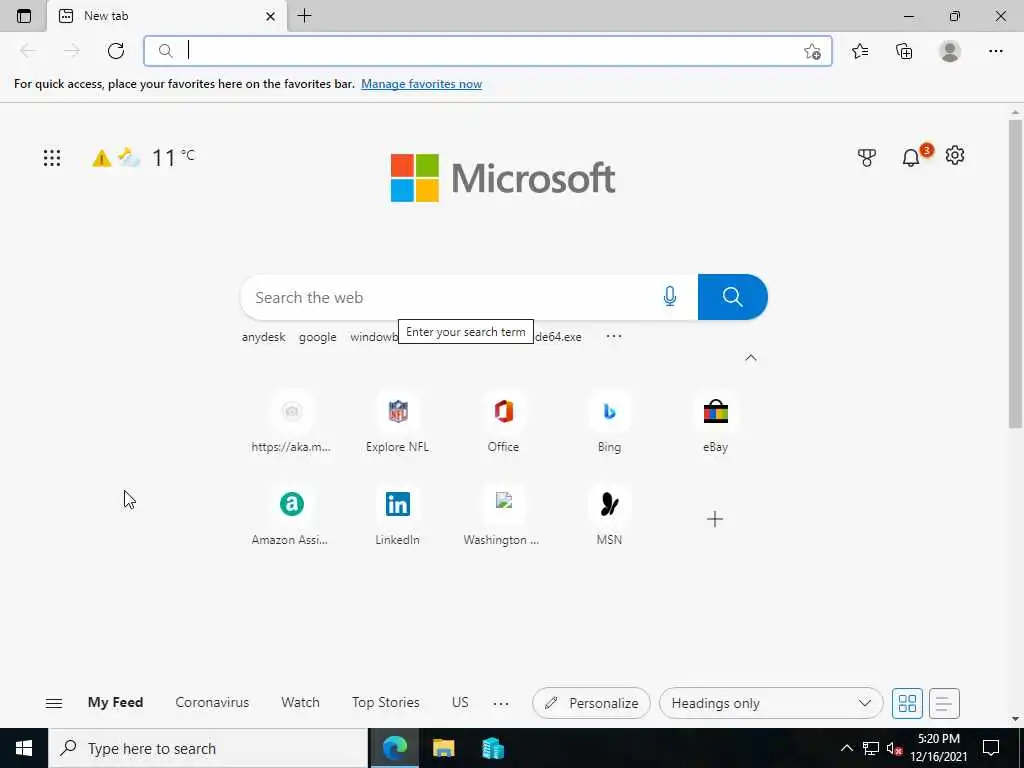Open page settings gear icon
Viewport: 1024px width, 768px height.
(955, 155)
